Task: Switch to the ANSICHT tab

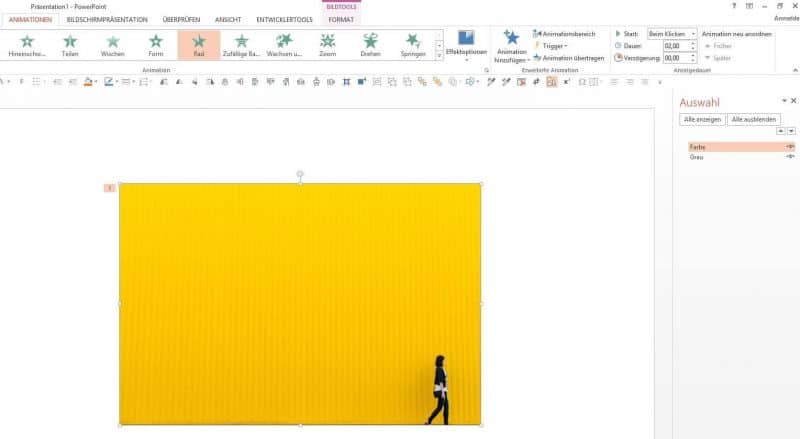Action: (228, 19)
